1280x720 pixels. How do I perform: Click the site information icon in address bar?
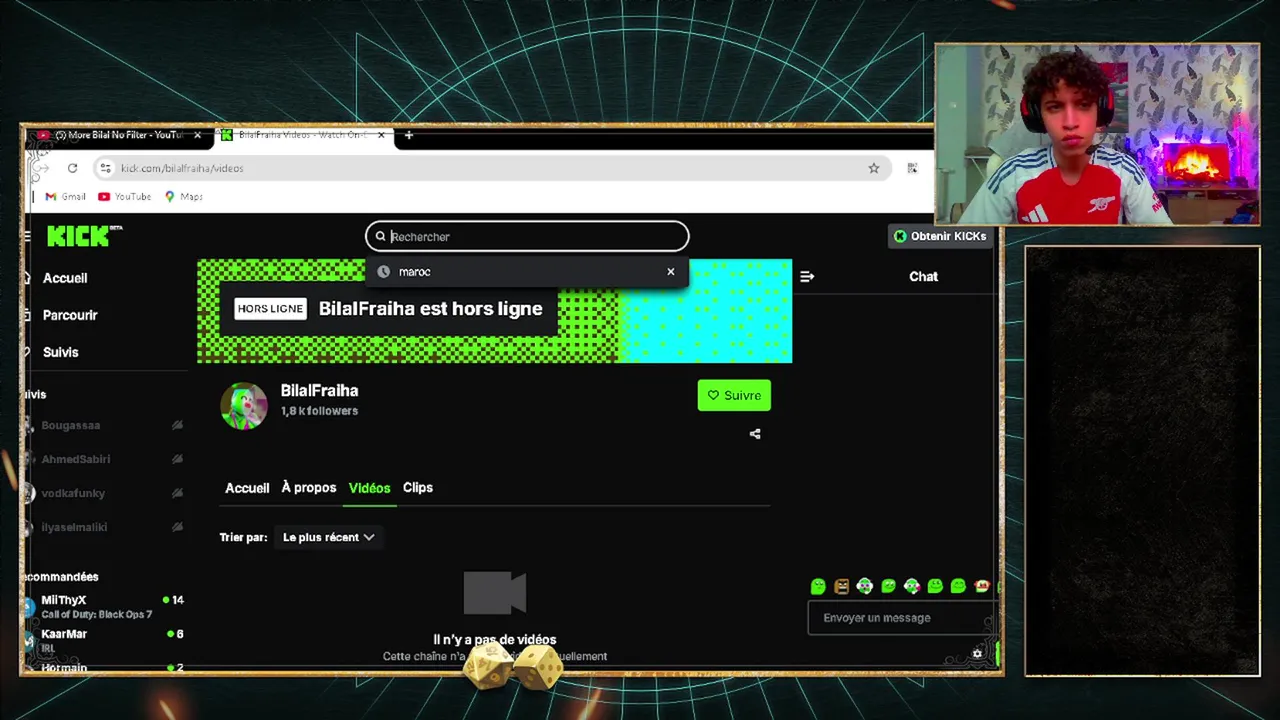point(105,168)
